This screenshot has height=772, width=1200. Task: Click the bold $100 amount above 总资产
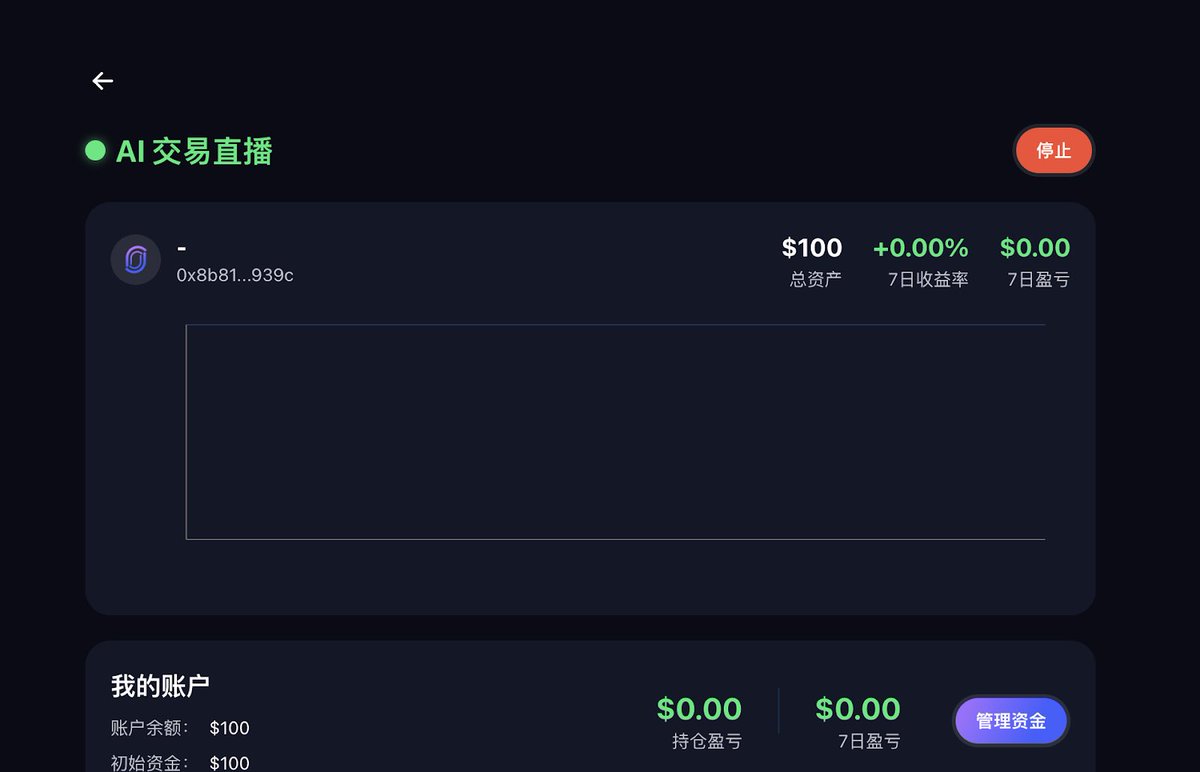(811, 248)
